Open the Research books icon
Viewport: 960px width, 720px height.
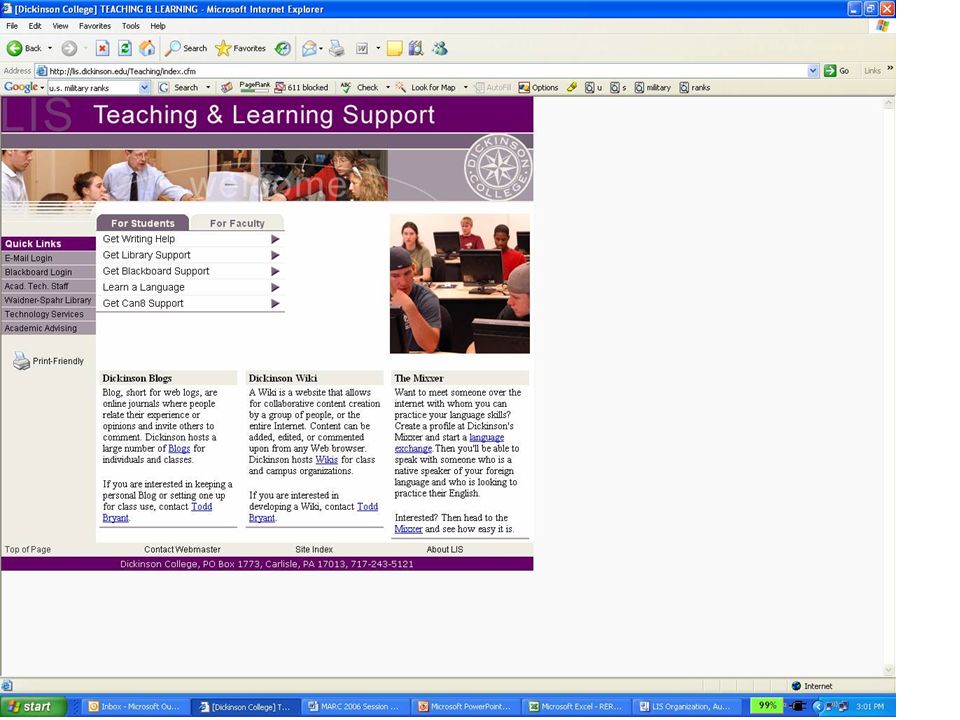(416, 48)
